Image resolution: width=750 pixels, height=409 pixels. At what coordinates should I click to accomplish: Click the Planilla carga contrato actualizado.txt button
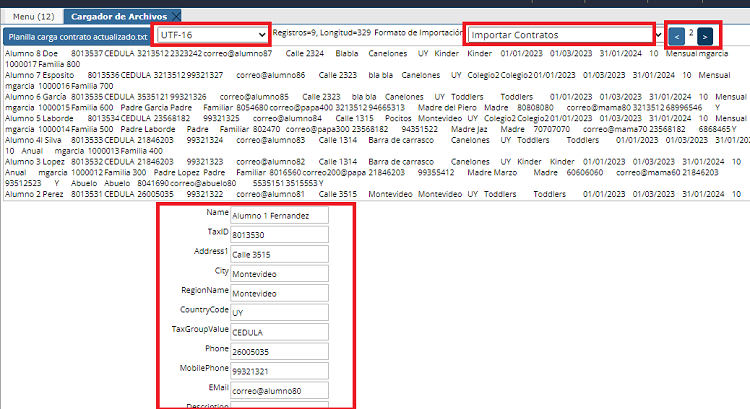pyautogui.click(x=78, y=35)
